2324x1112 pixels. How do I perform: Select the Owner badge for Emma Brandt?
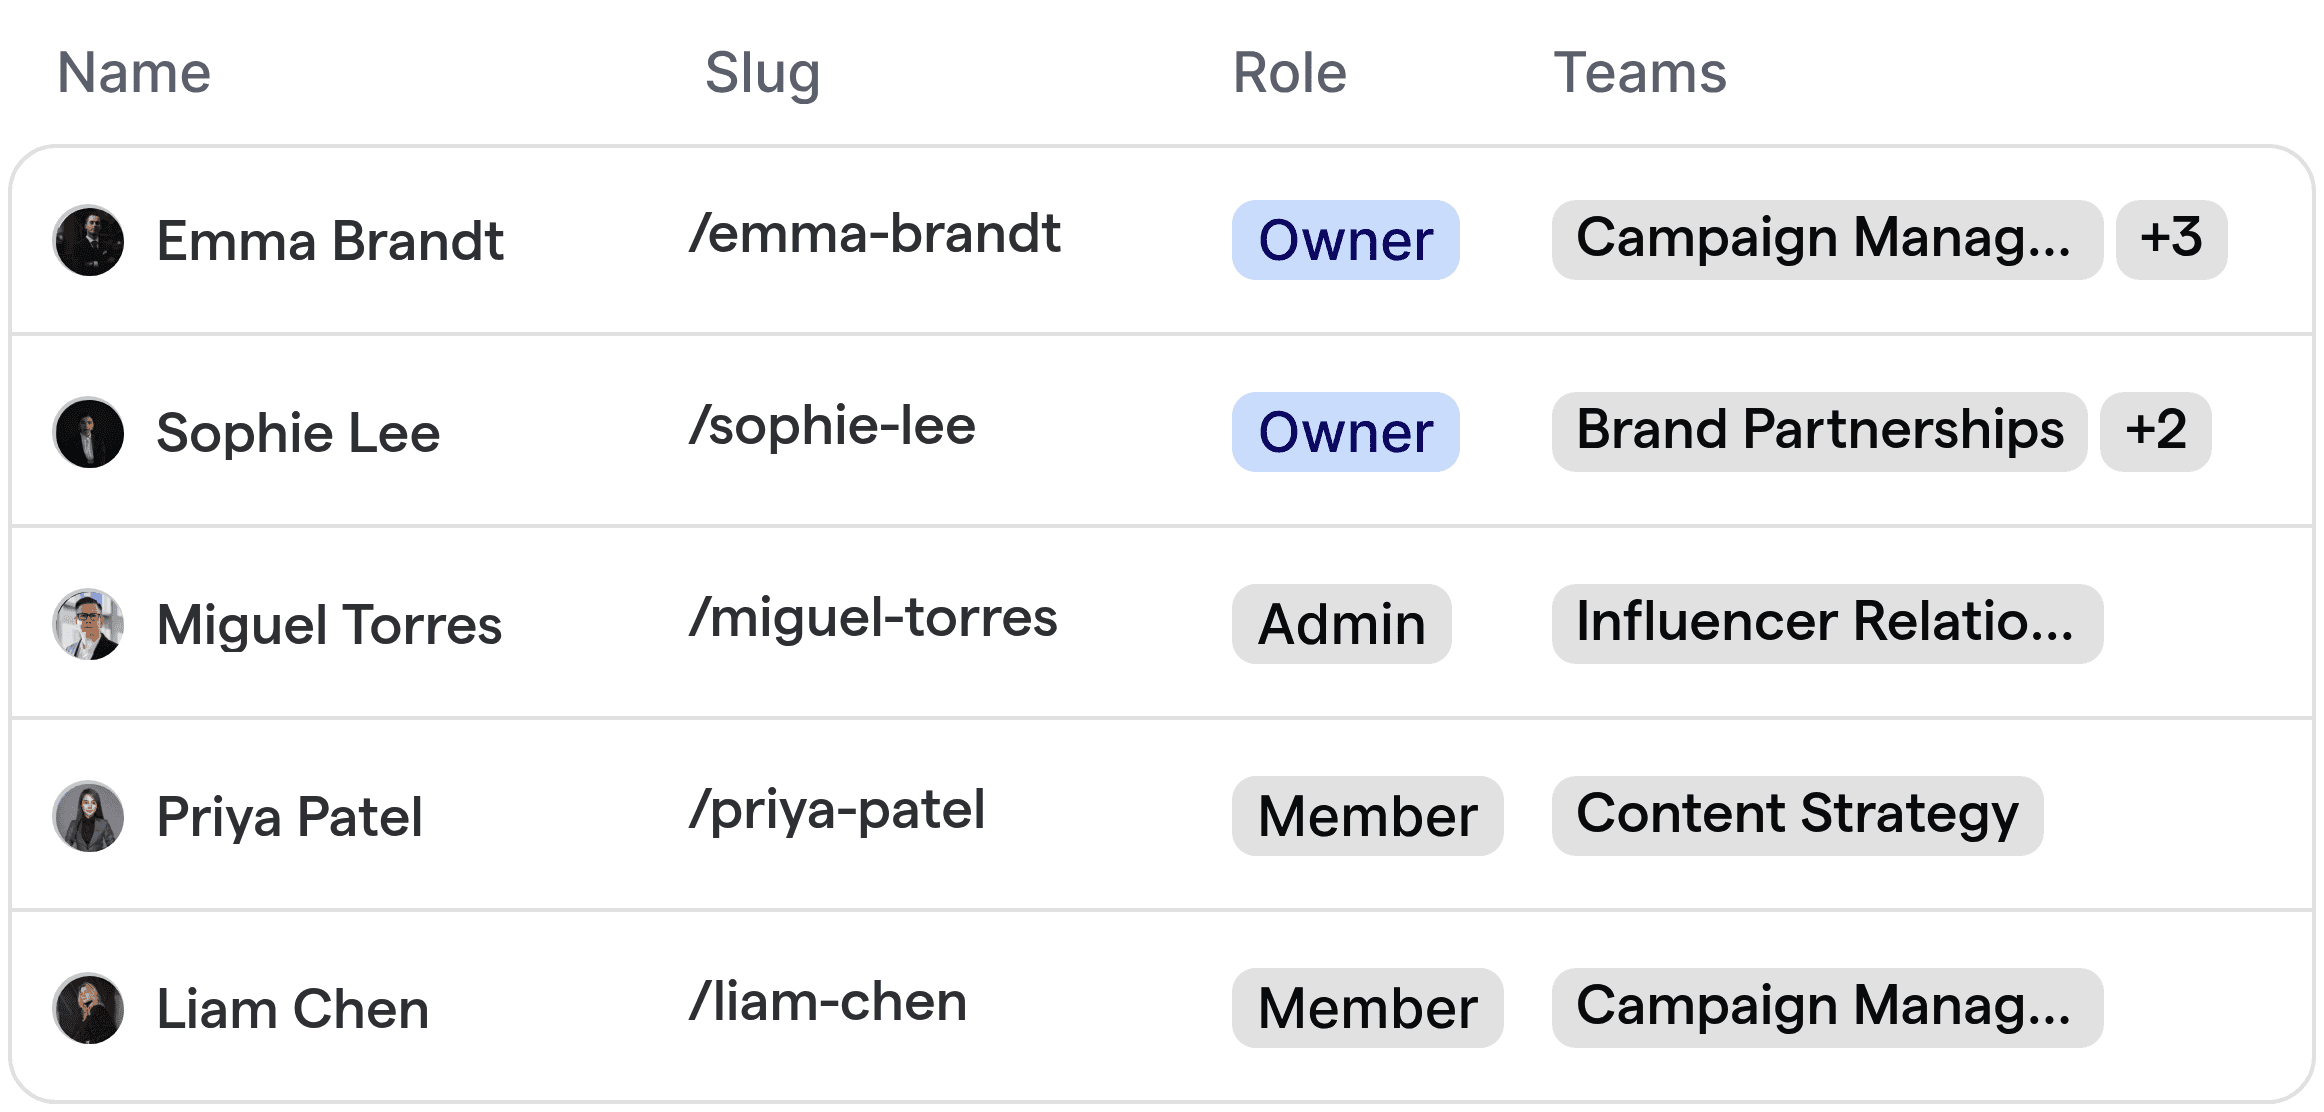coord(1344,240)
